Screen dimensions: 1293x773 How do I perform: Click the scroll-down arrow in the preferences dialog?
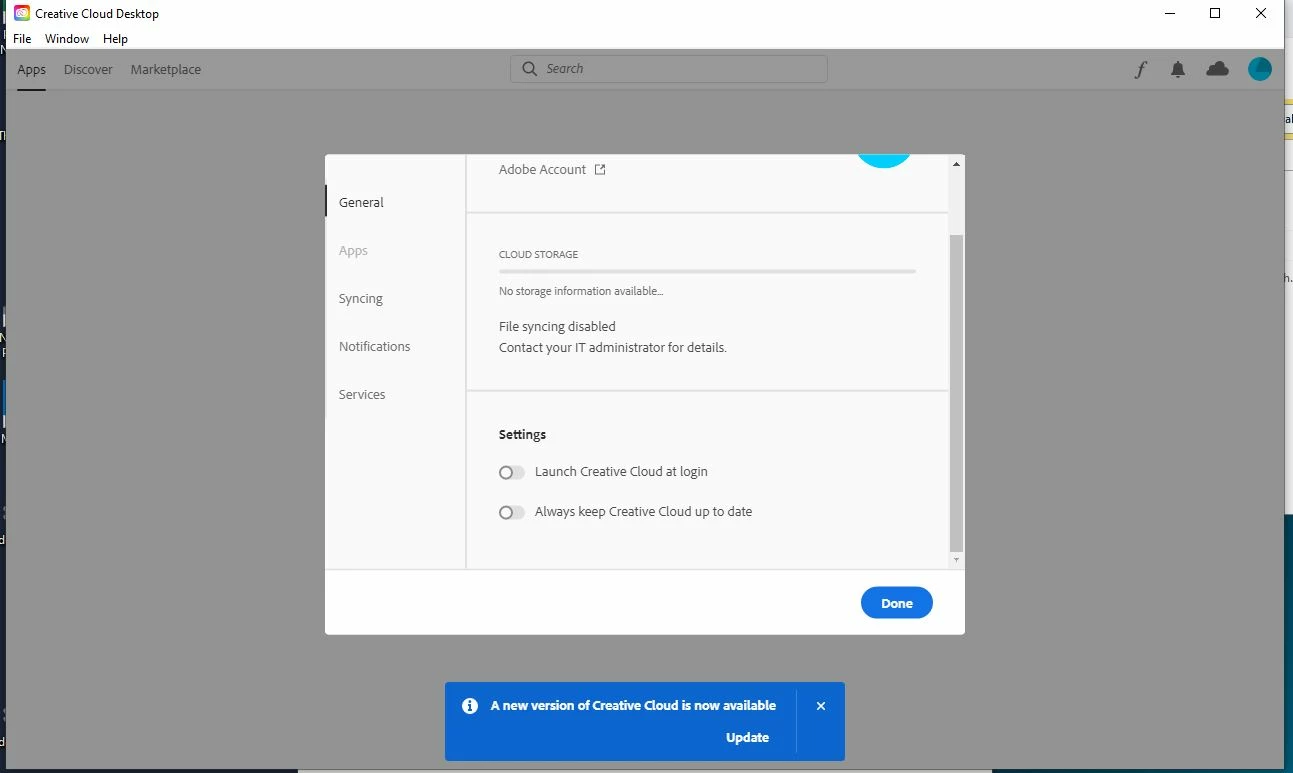tap(956, 561)
